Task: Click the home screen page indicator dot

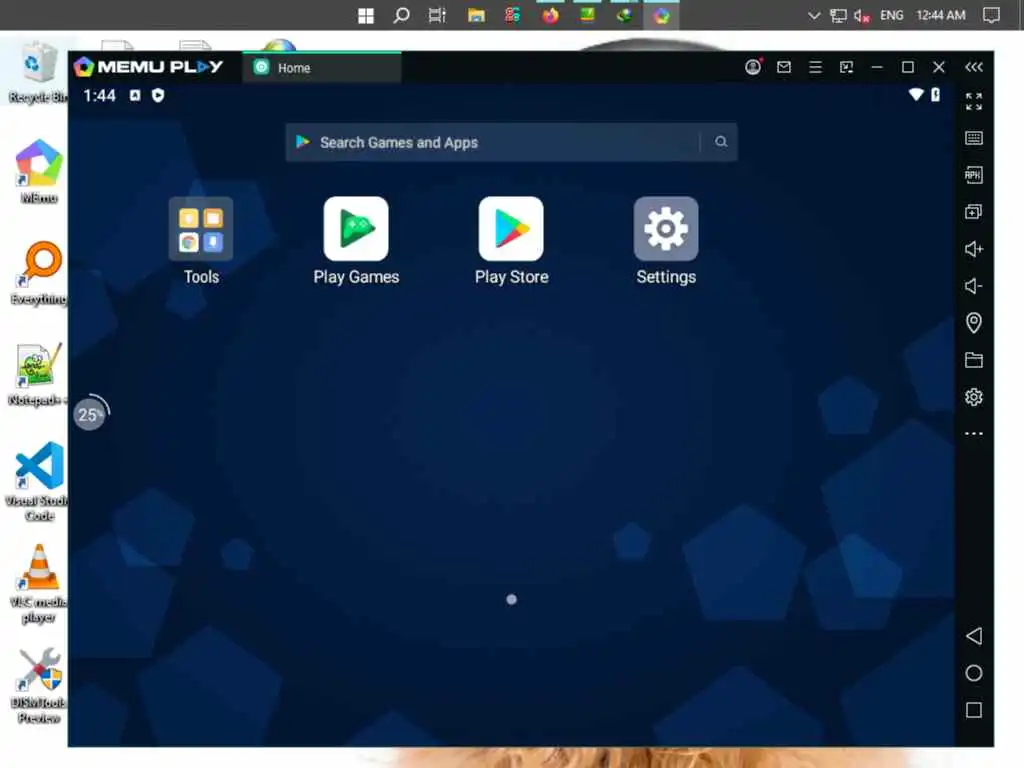Action: pos(511,599)
